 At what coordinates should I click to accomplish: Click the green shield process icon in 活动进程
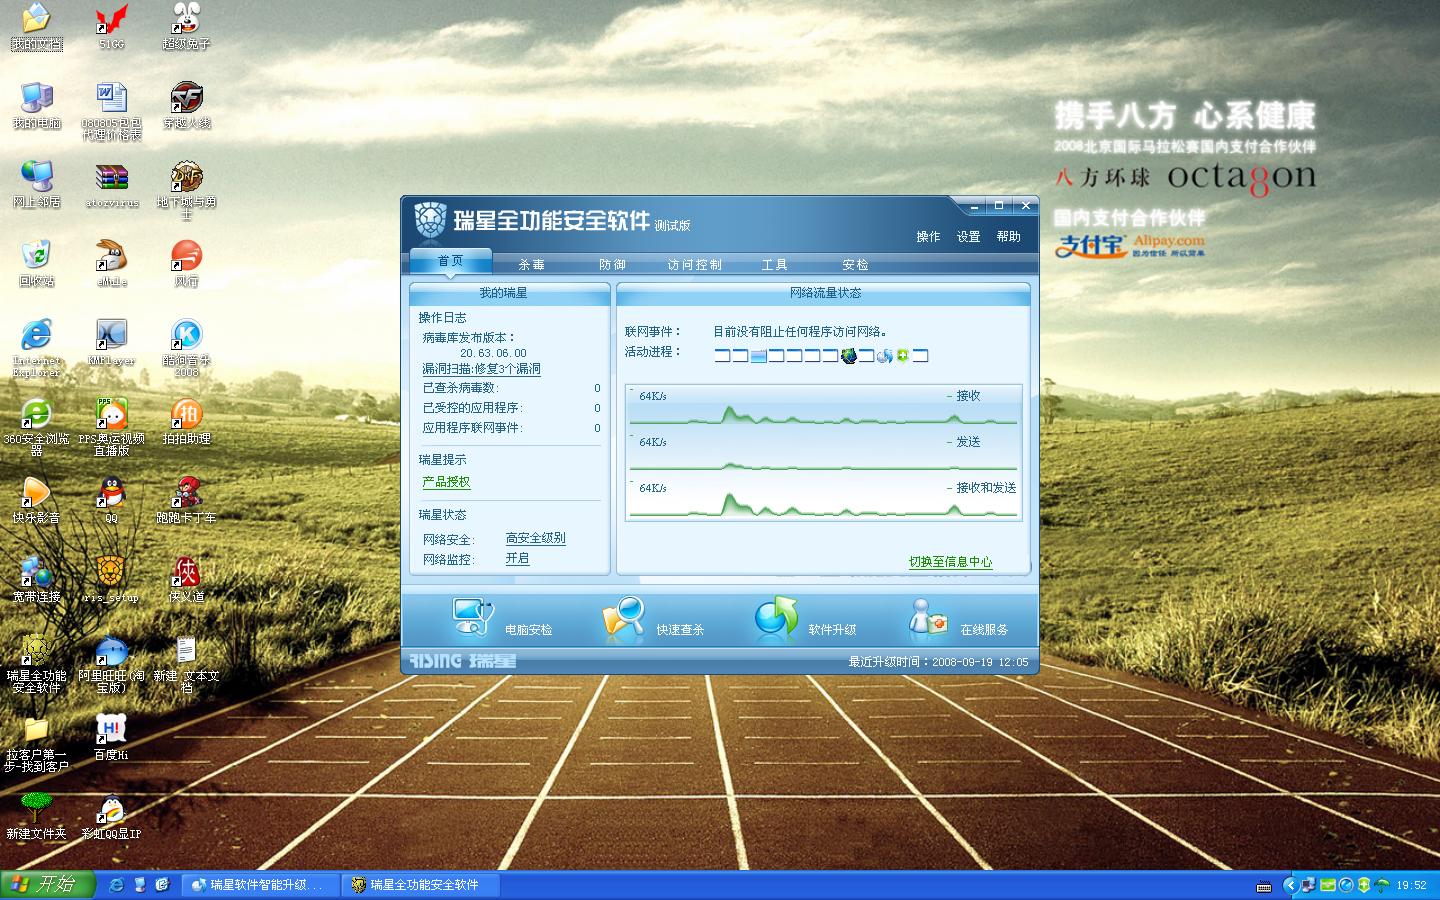tap(902, 356)
